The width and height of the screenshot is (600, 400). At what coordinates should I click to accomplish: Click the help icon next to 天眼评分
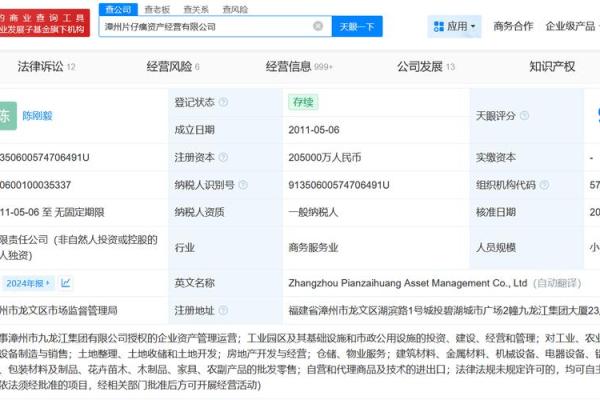[526, 116]
